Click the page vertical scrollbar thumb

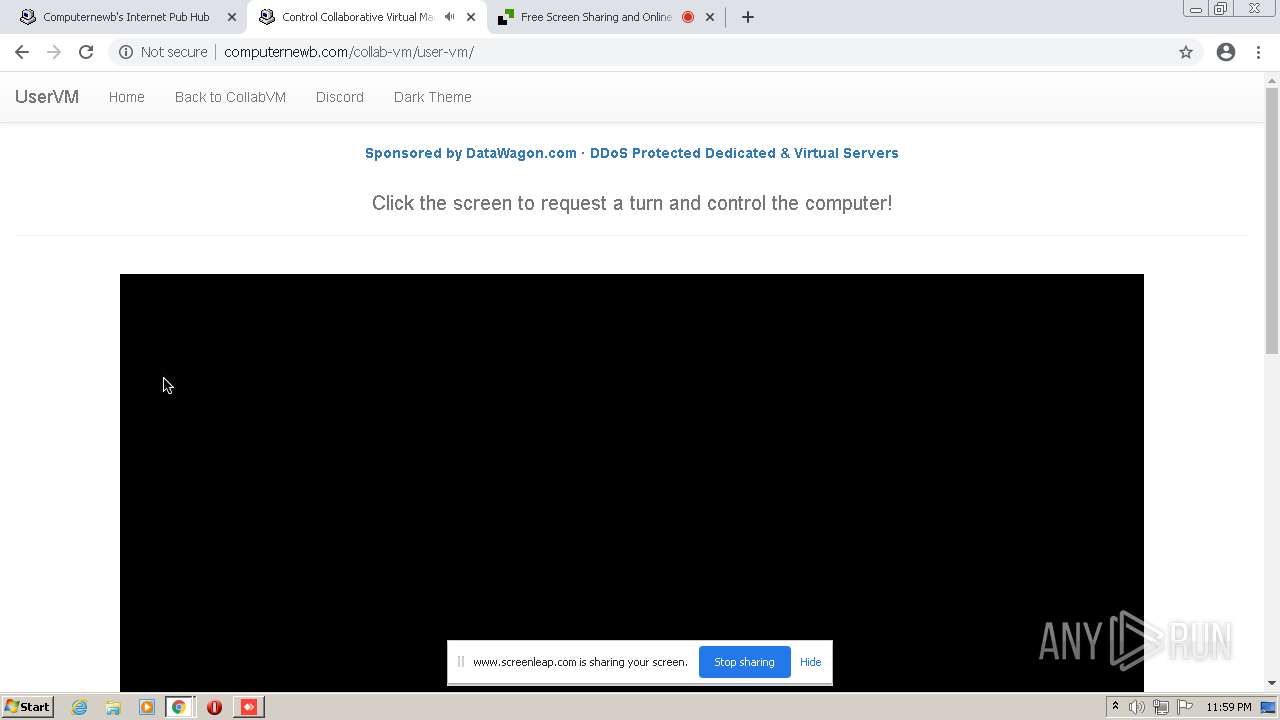pos(1272,220)
